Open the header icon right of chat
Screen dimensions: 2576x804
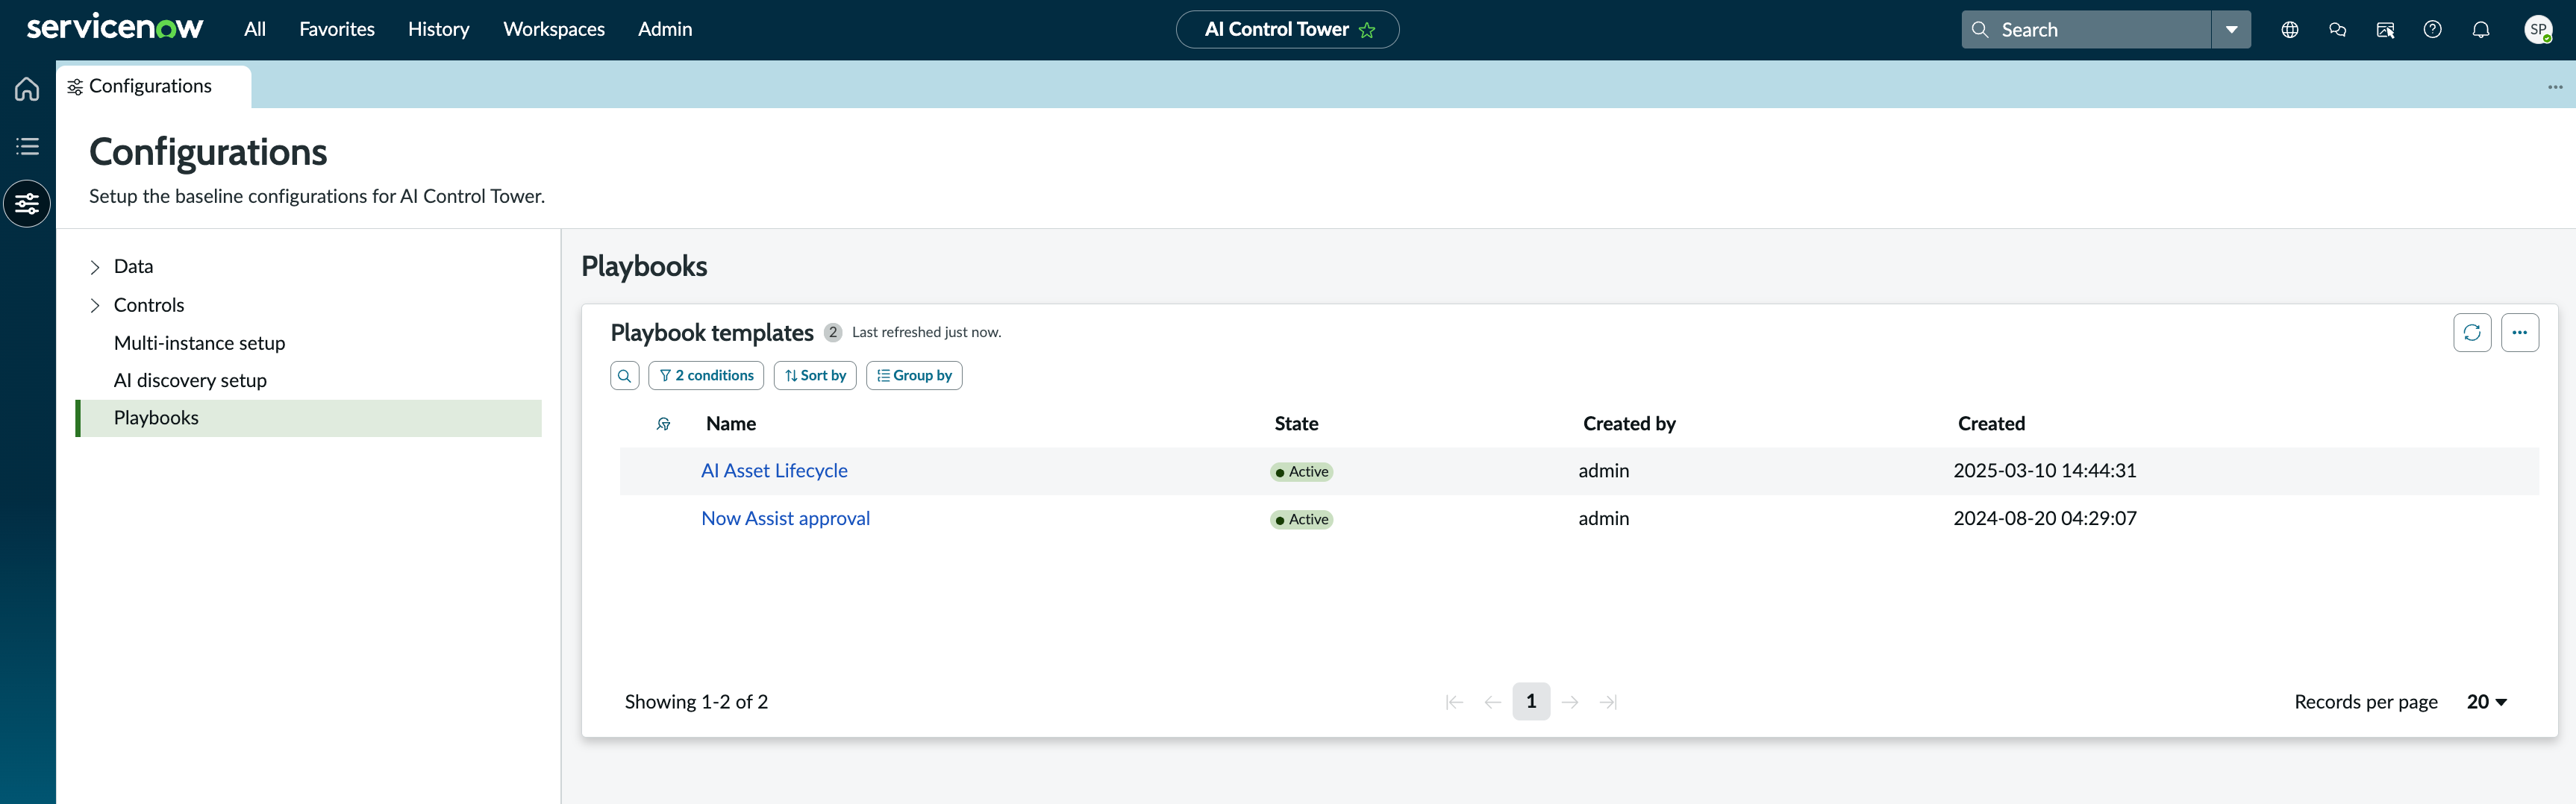pyautogui.click(x=2385, y=30)
